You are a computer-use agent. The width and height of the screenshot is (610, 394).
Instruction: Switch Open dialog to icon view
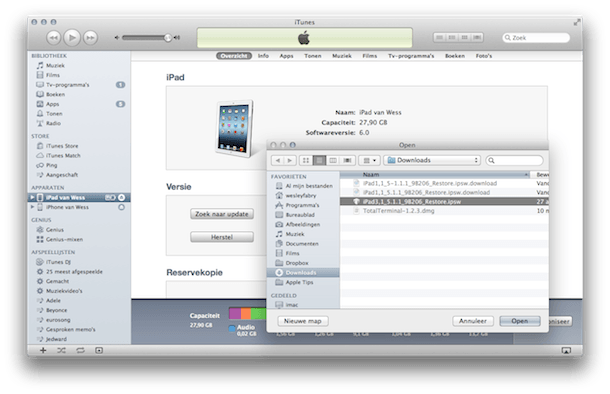[x=306, y=160]
